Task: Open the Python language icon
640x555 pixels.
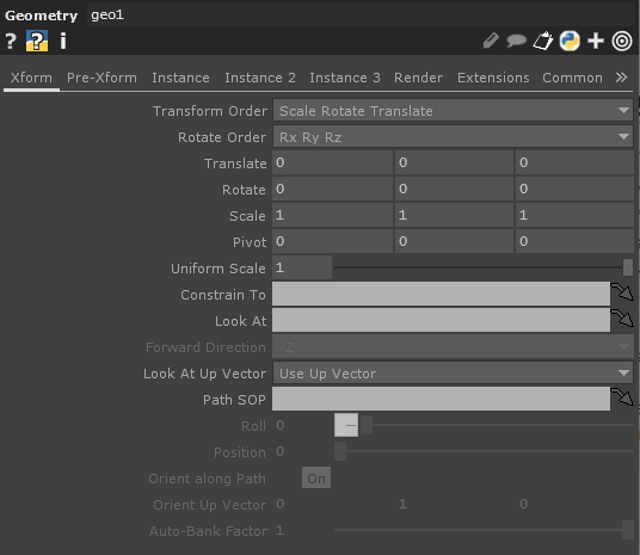Action: pyautogui.click(x=569, y=41)
